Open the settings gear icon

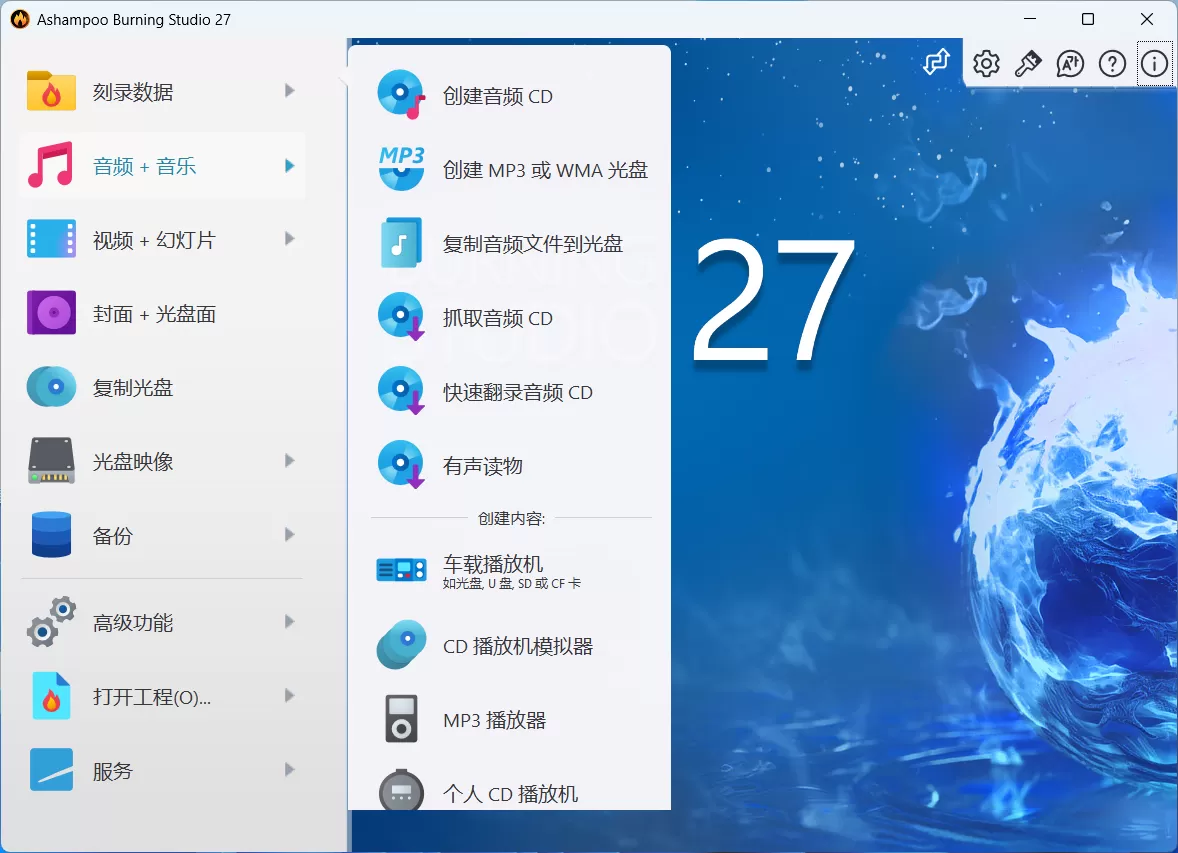[x=985, y=63]
